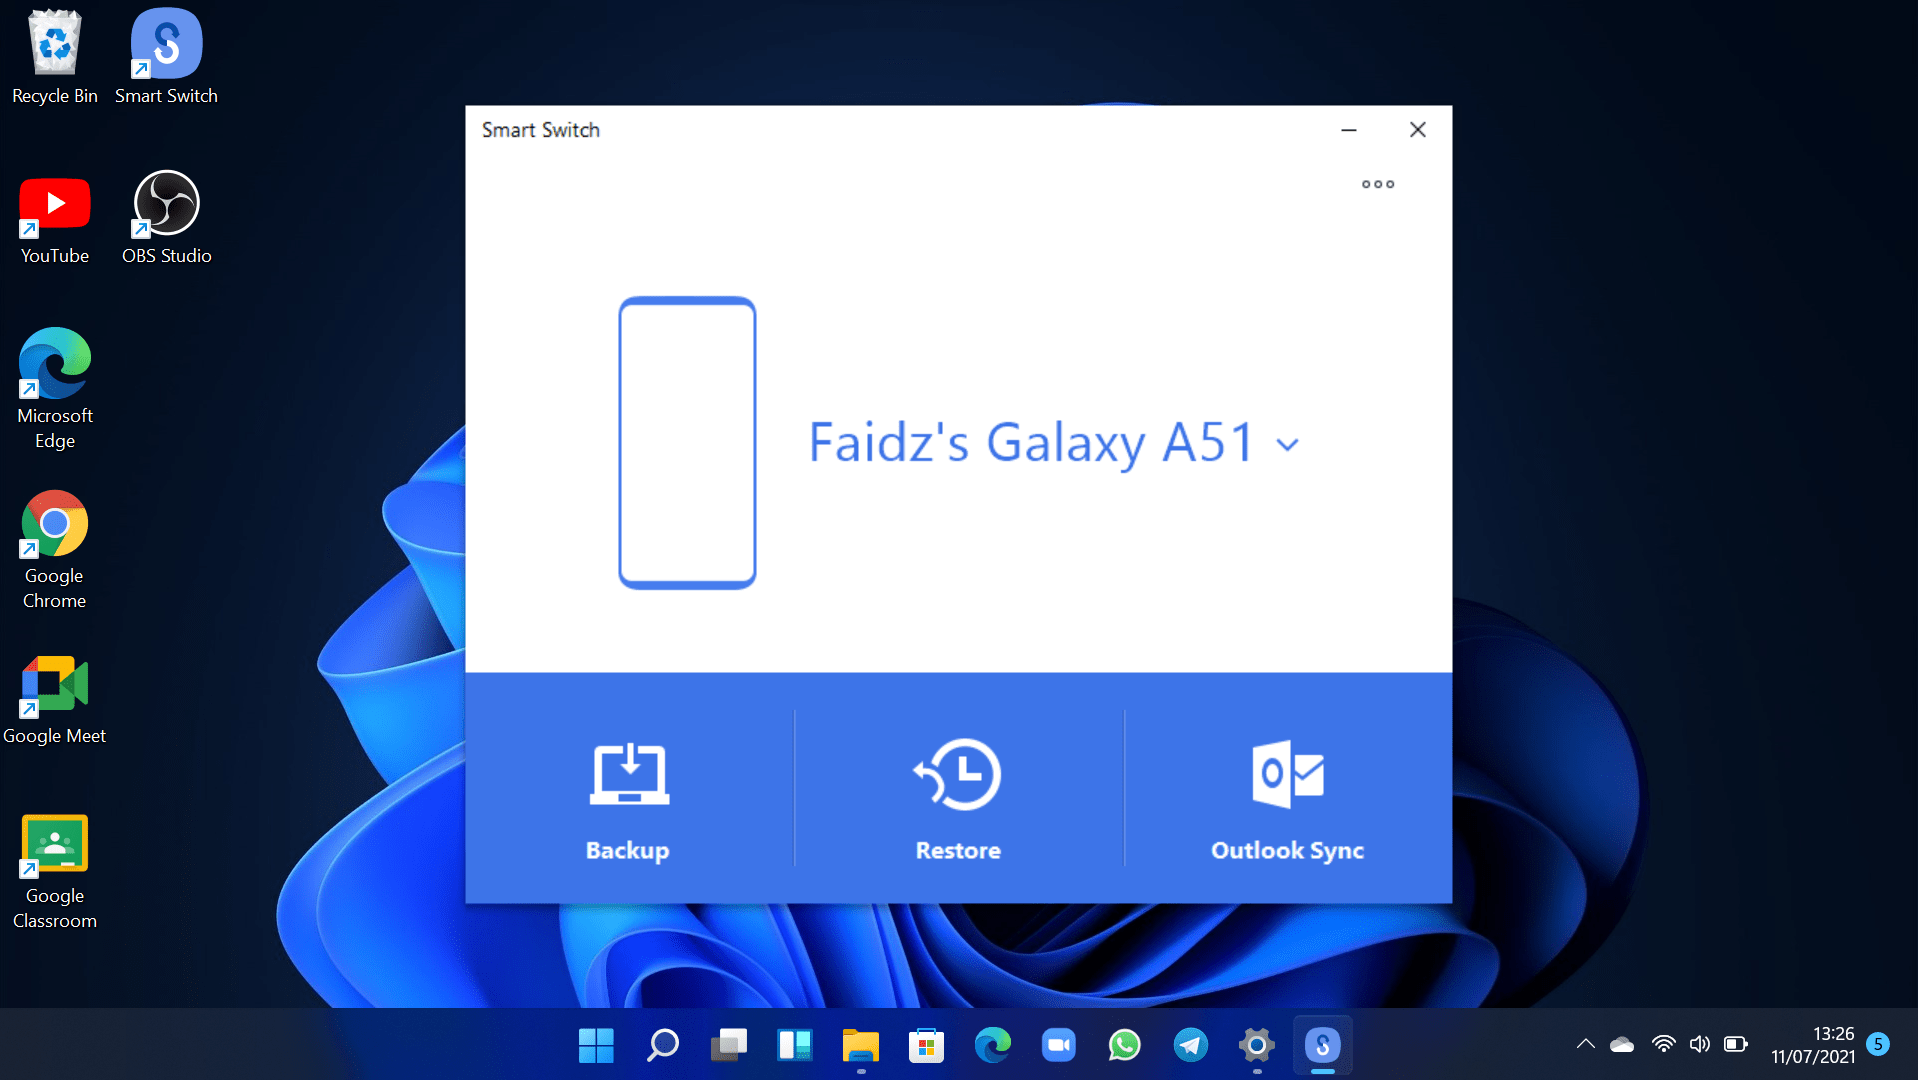Image resolution: width=1918 pixels, height=1080 pixels.
Task: Open taskbar Search magnifier
Action: pyautogui.click(x=662, y=1046)
